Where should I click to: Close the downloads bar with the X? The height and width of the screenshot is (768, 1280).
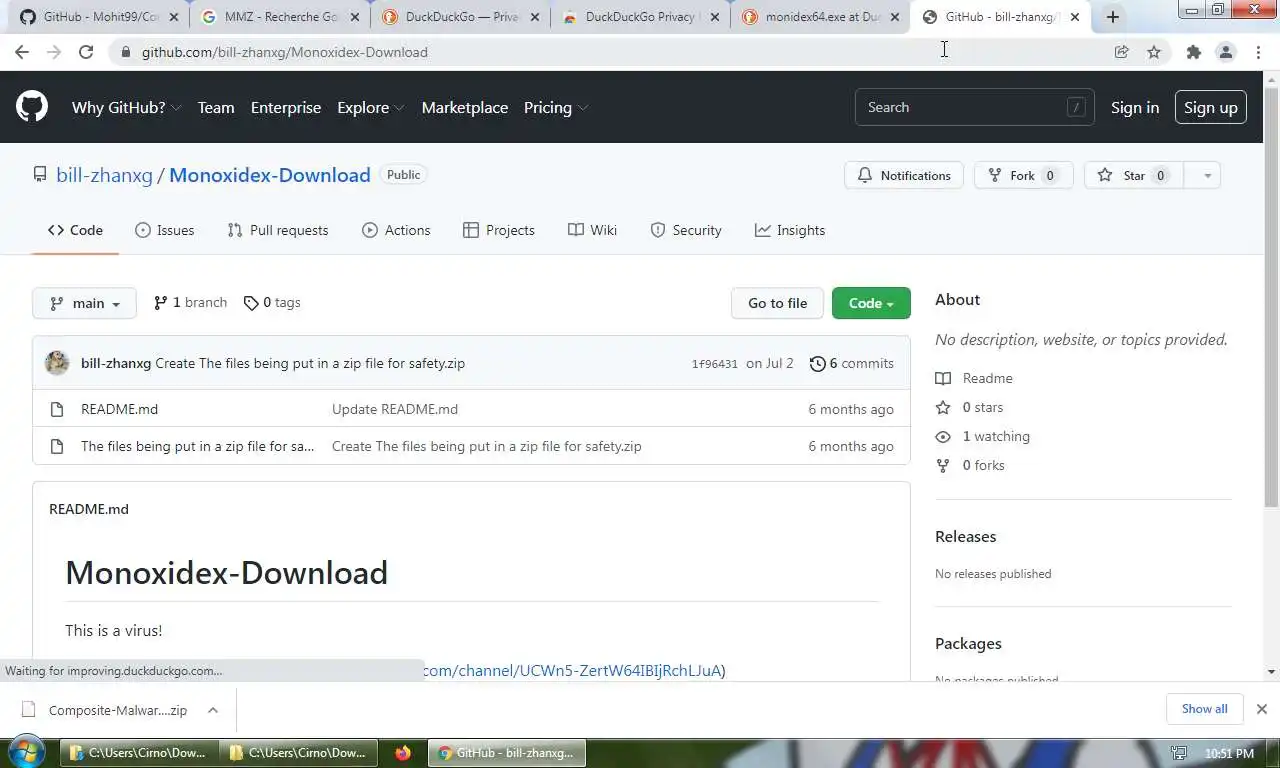pos(1261,709)
